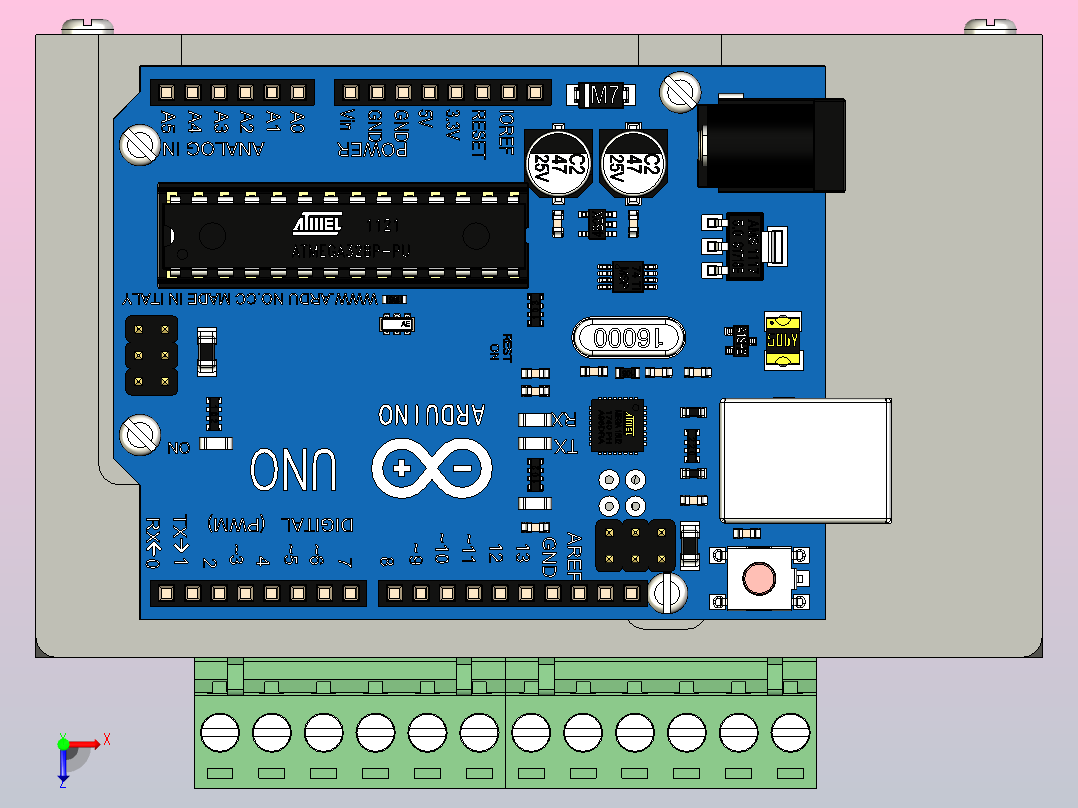
Task: Click the blue Z axis arrow of the triad
Action: click(x=63, y=765)
